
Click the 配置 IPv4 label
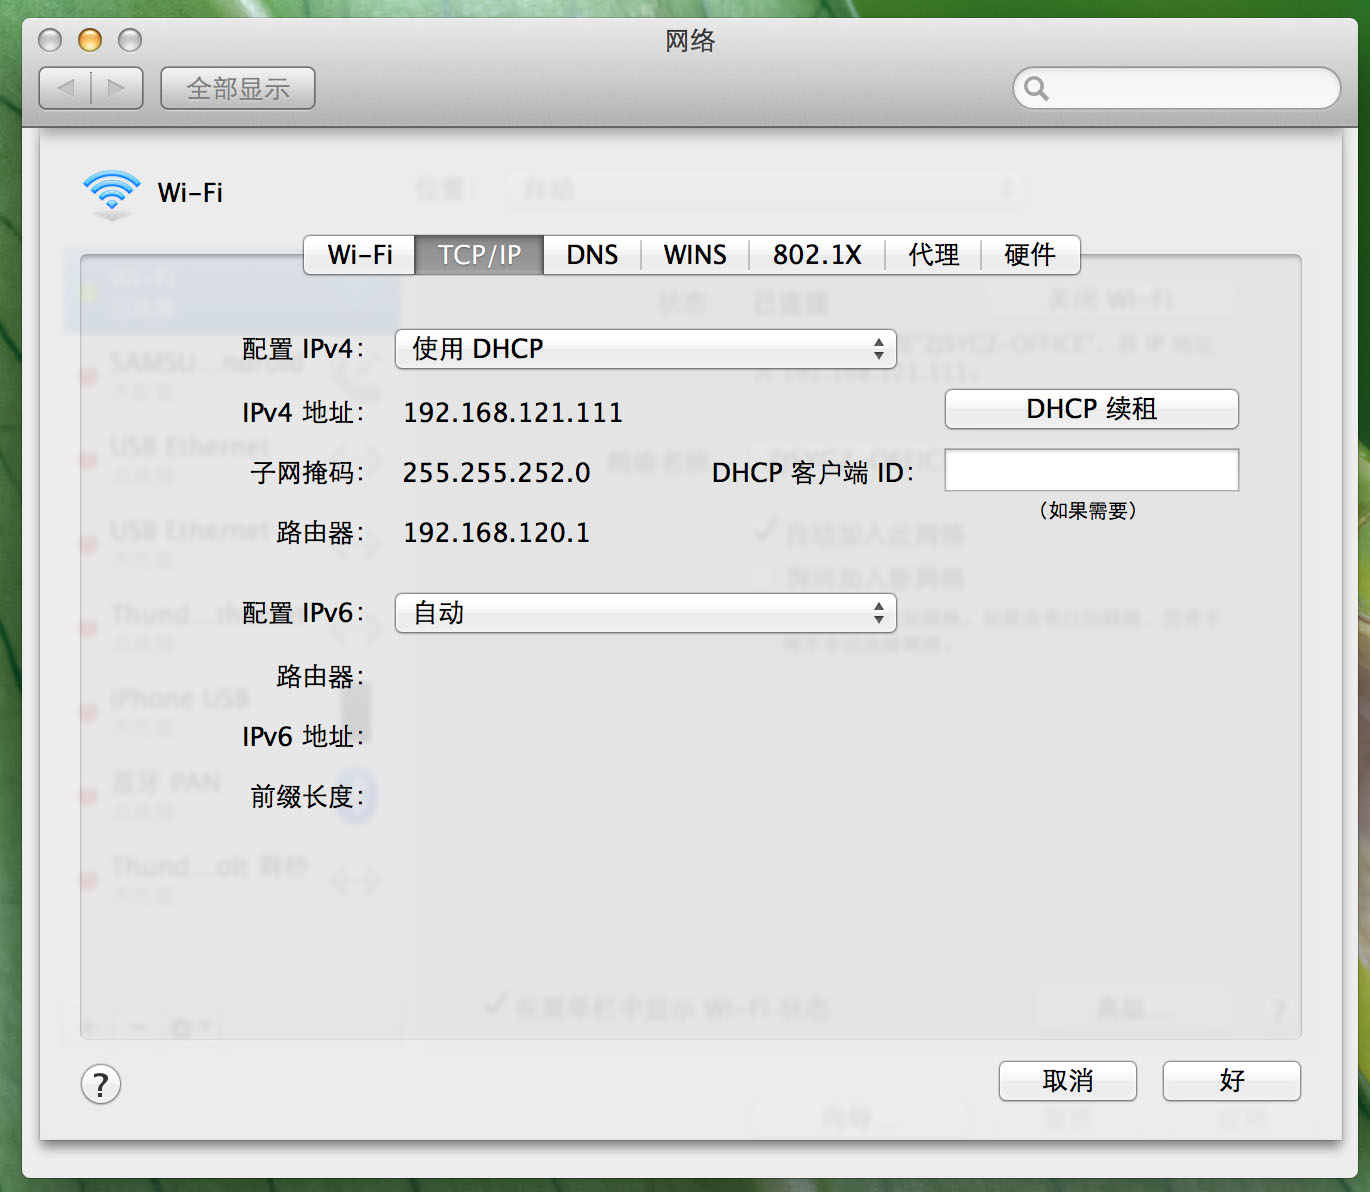pyautogui.click(x=303, y=349)
